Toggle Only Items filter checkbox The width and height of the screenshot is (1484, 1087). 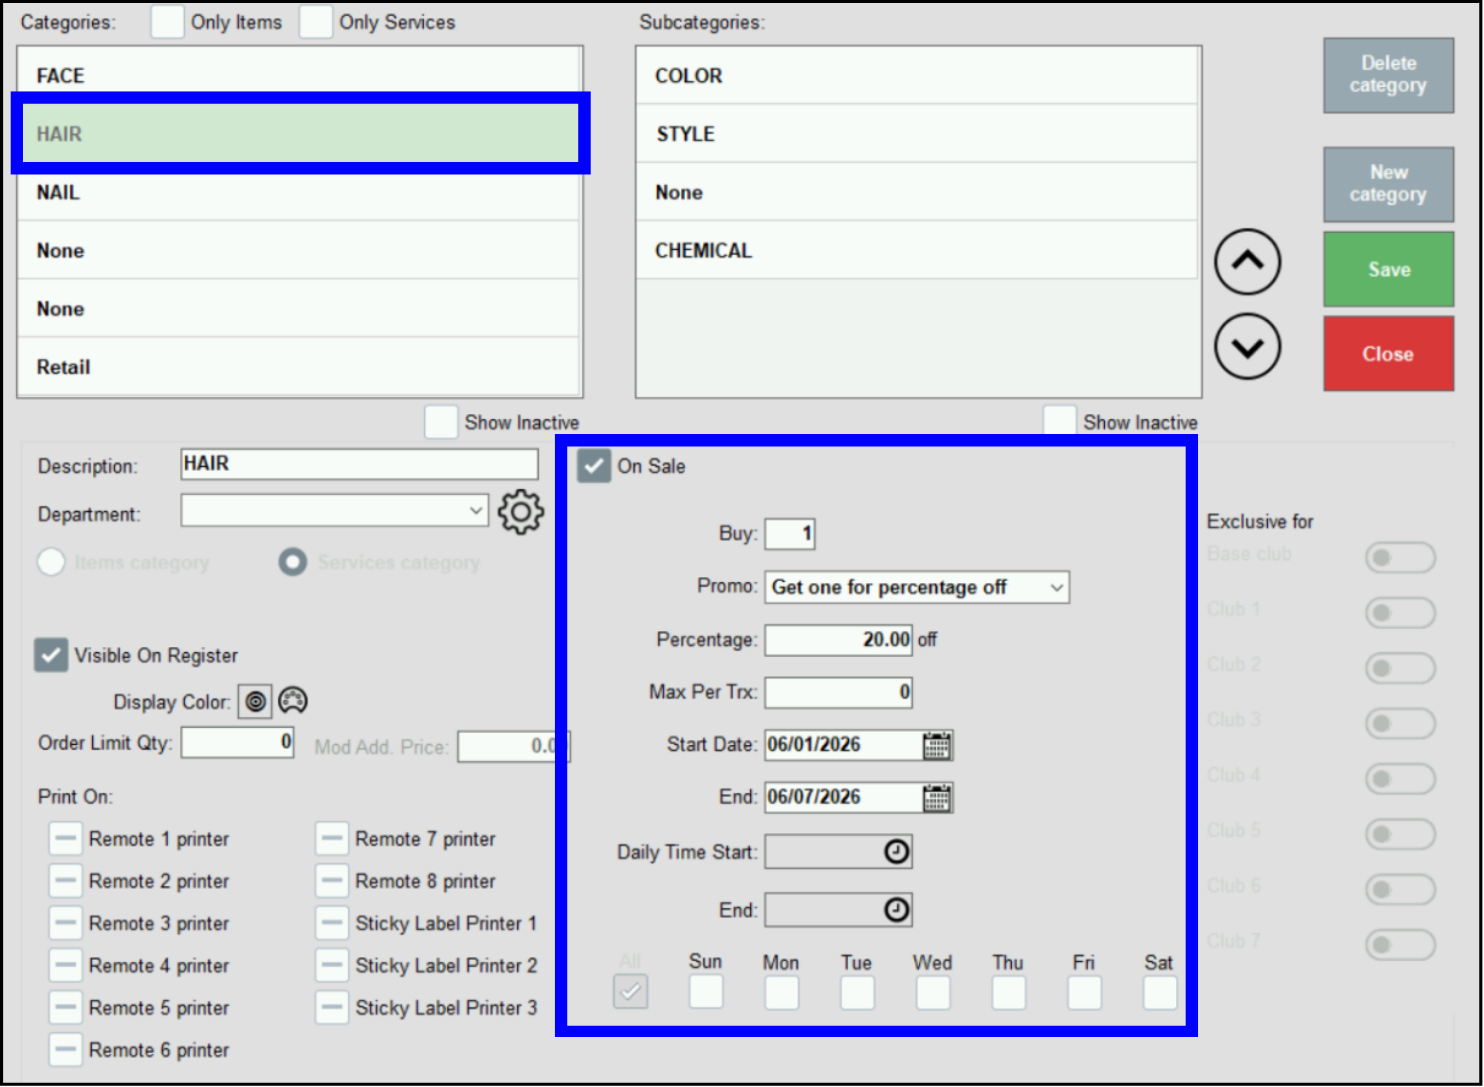167,21
